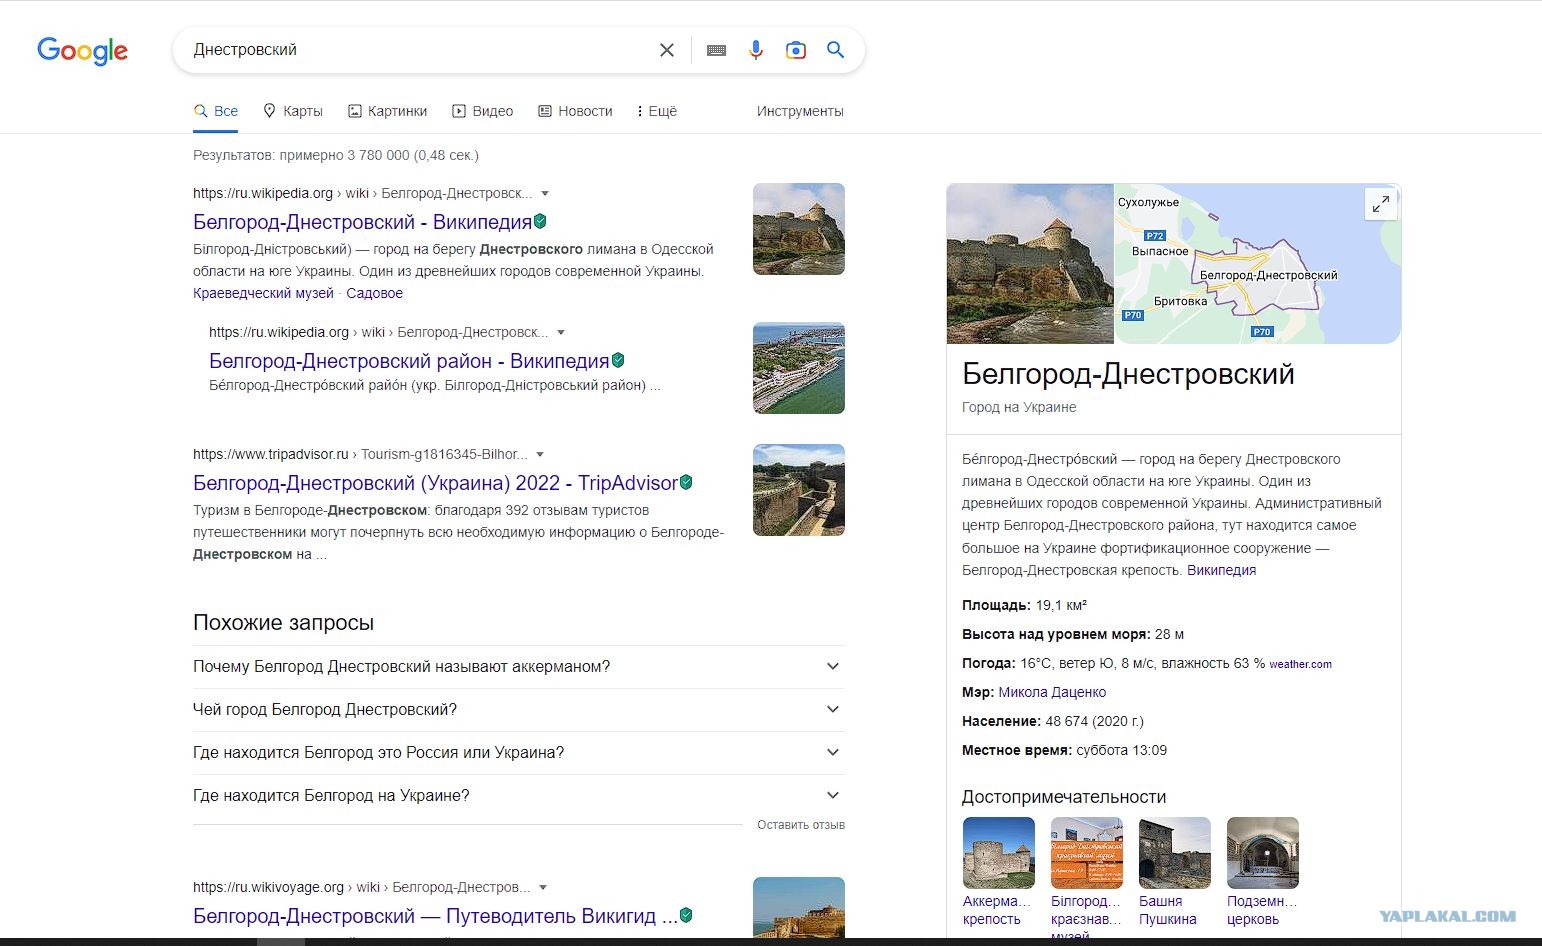Open Білгород краєзнавчий музей attraction thumbnail
Screen dimensions: 1542x946
pos(1087,853)
